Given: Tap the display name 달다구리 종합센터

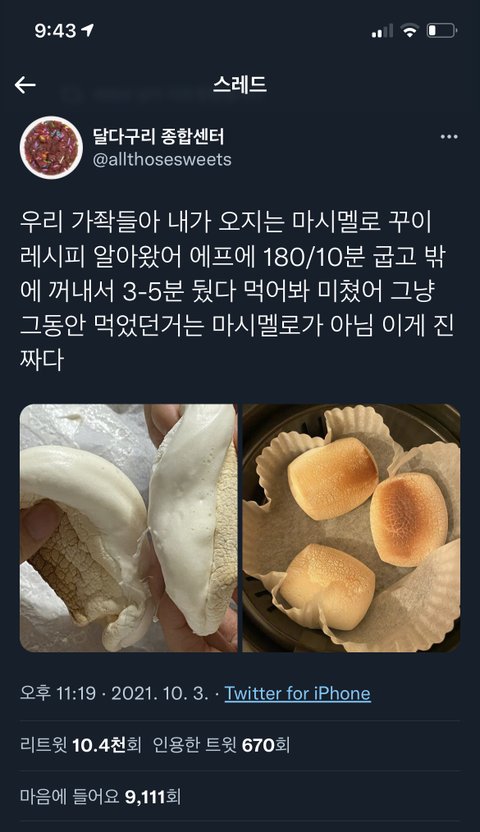Looking at the screenshot, I should (x=159, y=136).
